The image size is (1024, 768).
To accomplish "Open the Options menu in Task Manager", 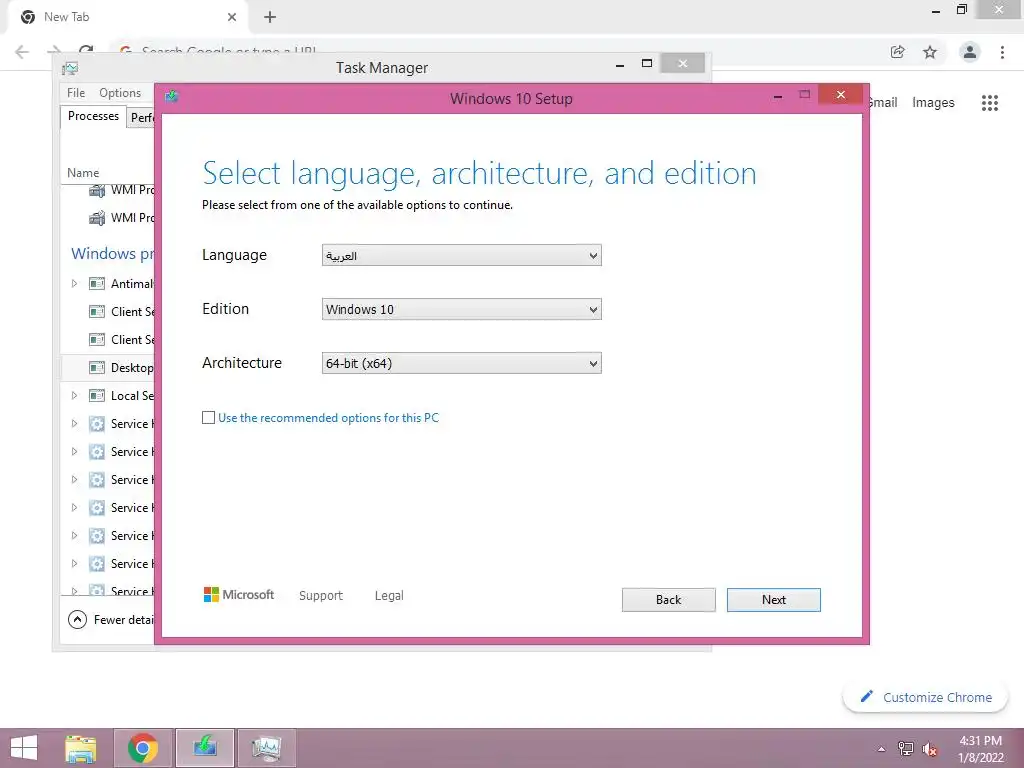I will [x=120, y=93].
